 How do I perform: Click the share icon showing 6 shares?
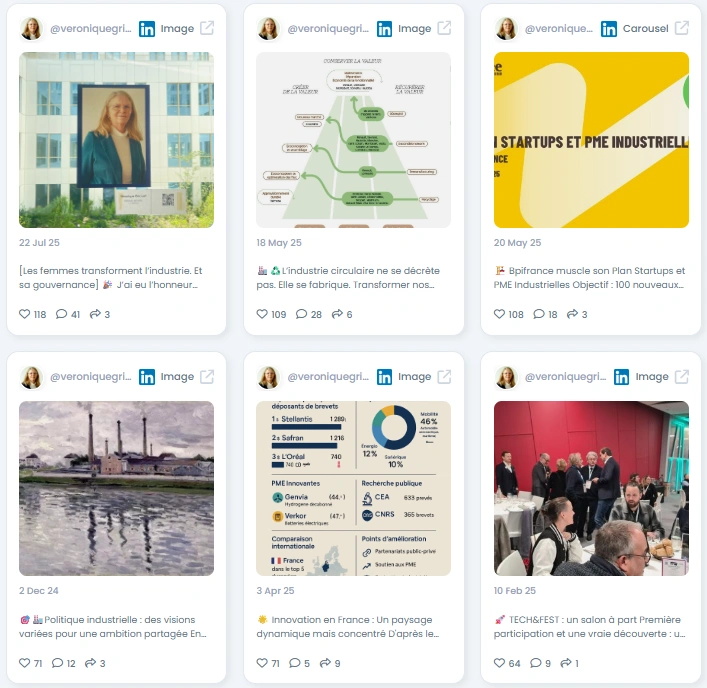pos(337,314)
